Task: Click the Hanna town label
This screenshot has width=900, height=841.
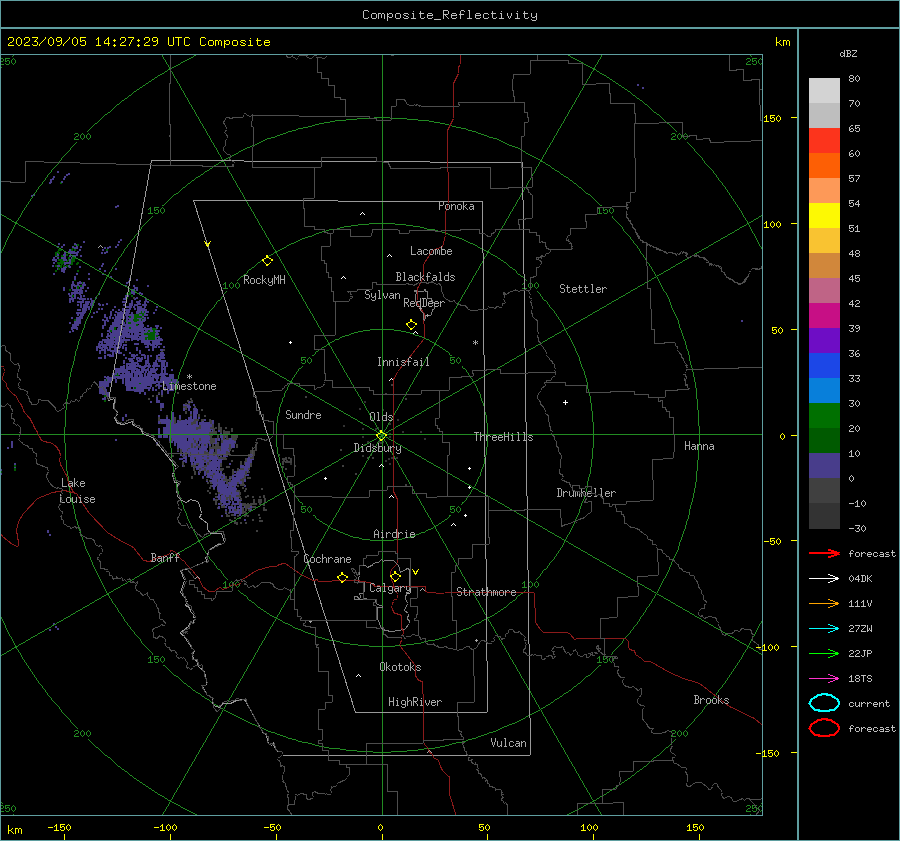Action: [x=699, y=446]
